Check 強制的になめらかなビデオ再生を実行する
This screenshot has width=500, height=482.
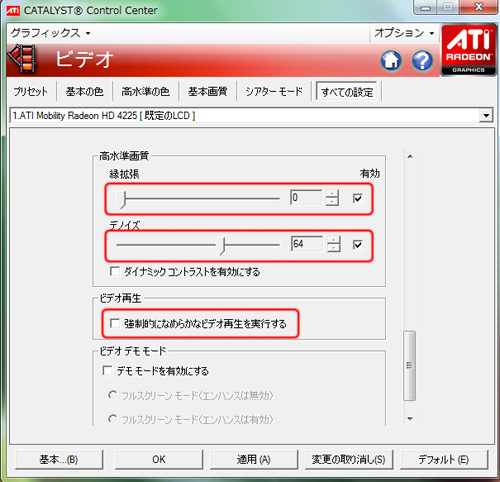[115, 323]
